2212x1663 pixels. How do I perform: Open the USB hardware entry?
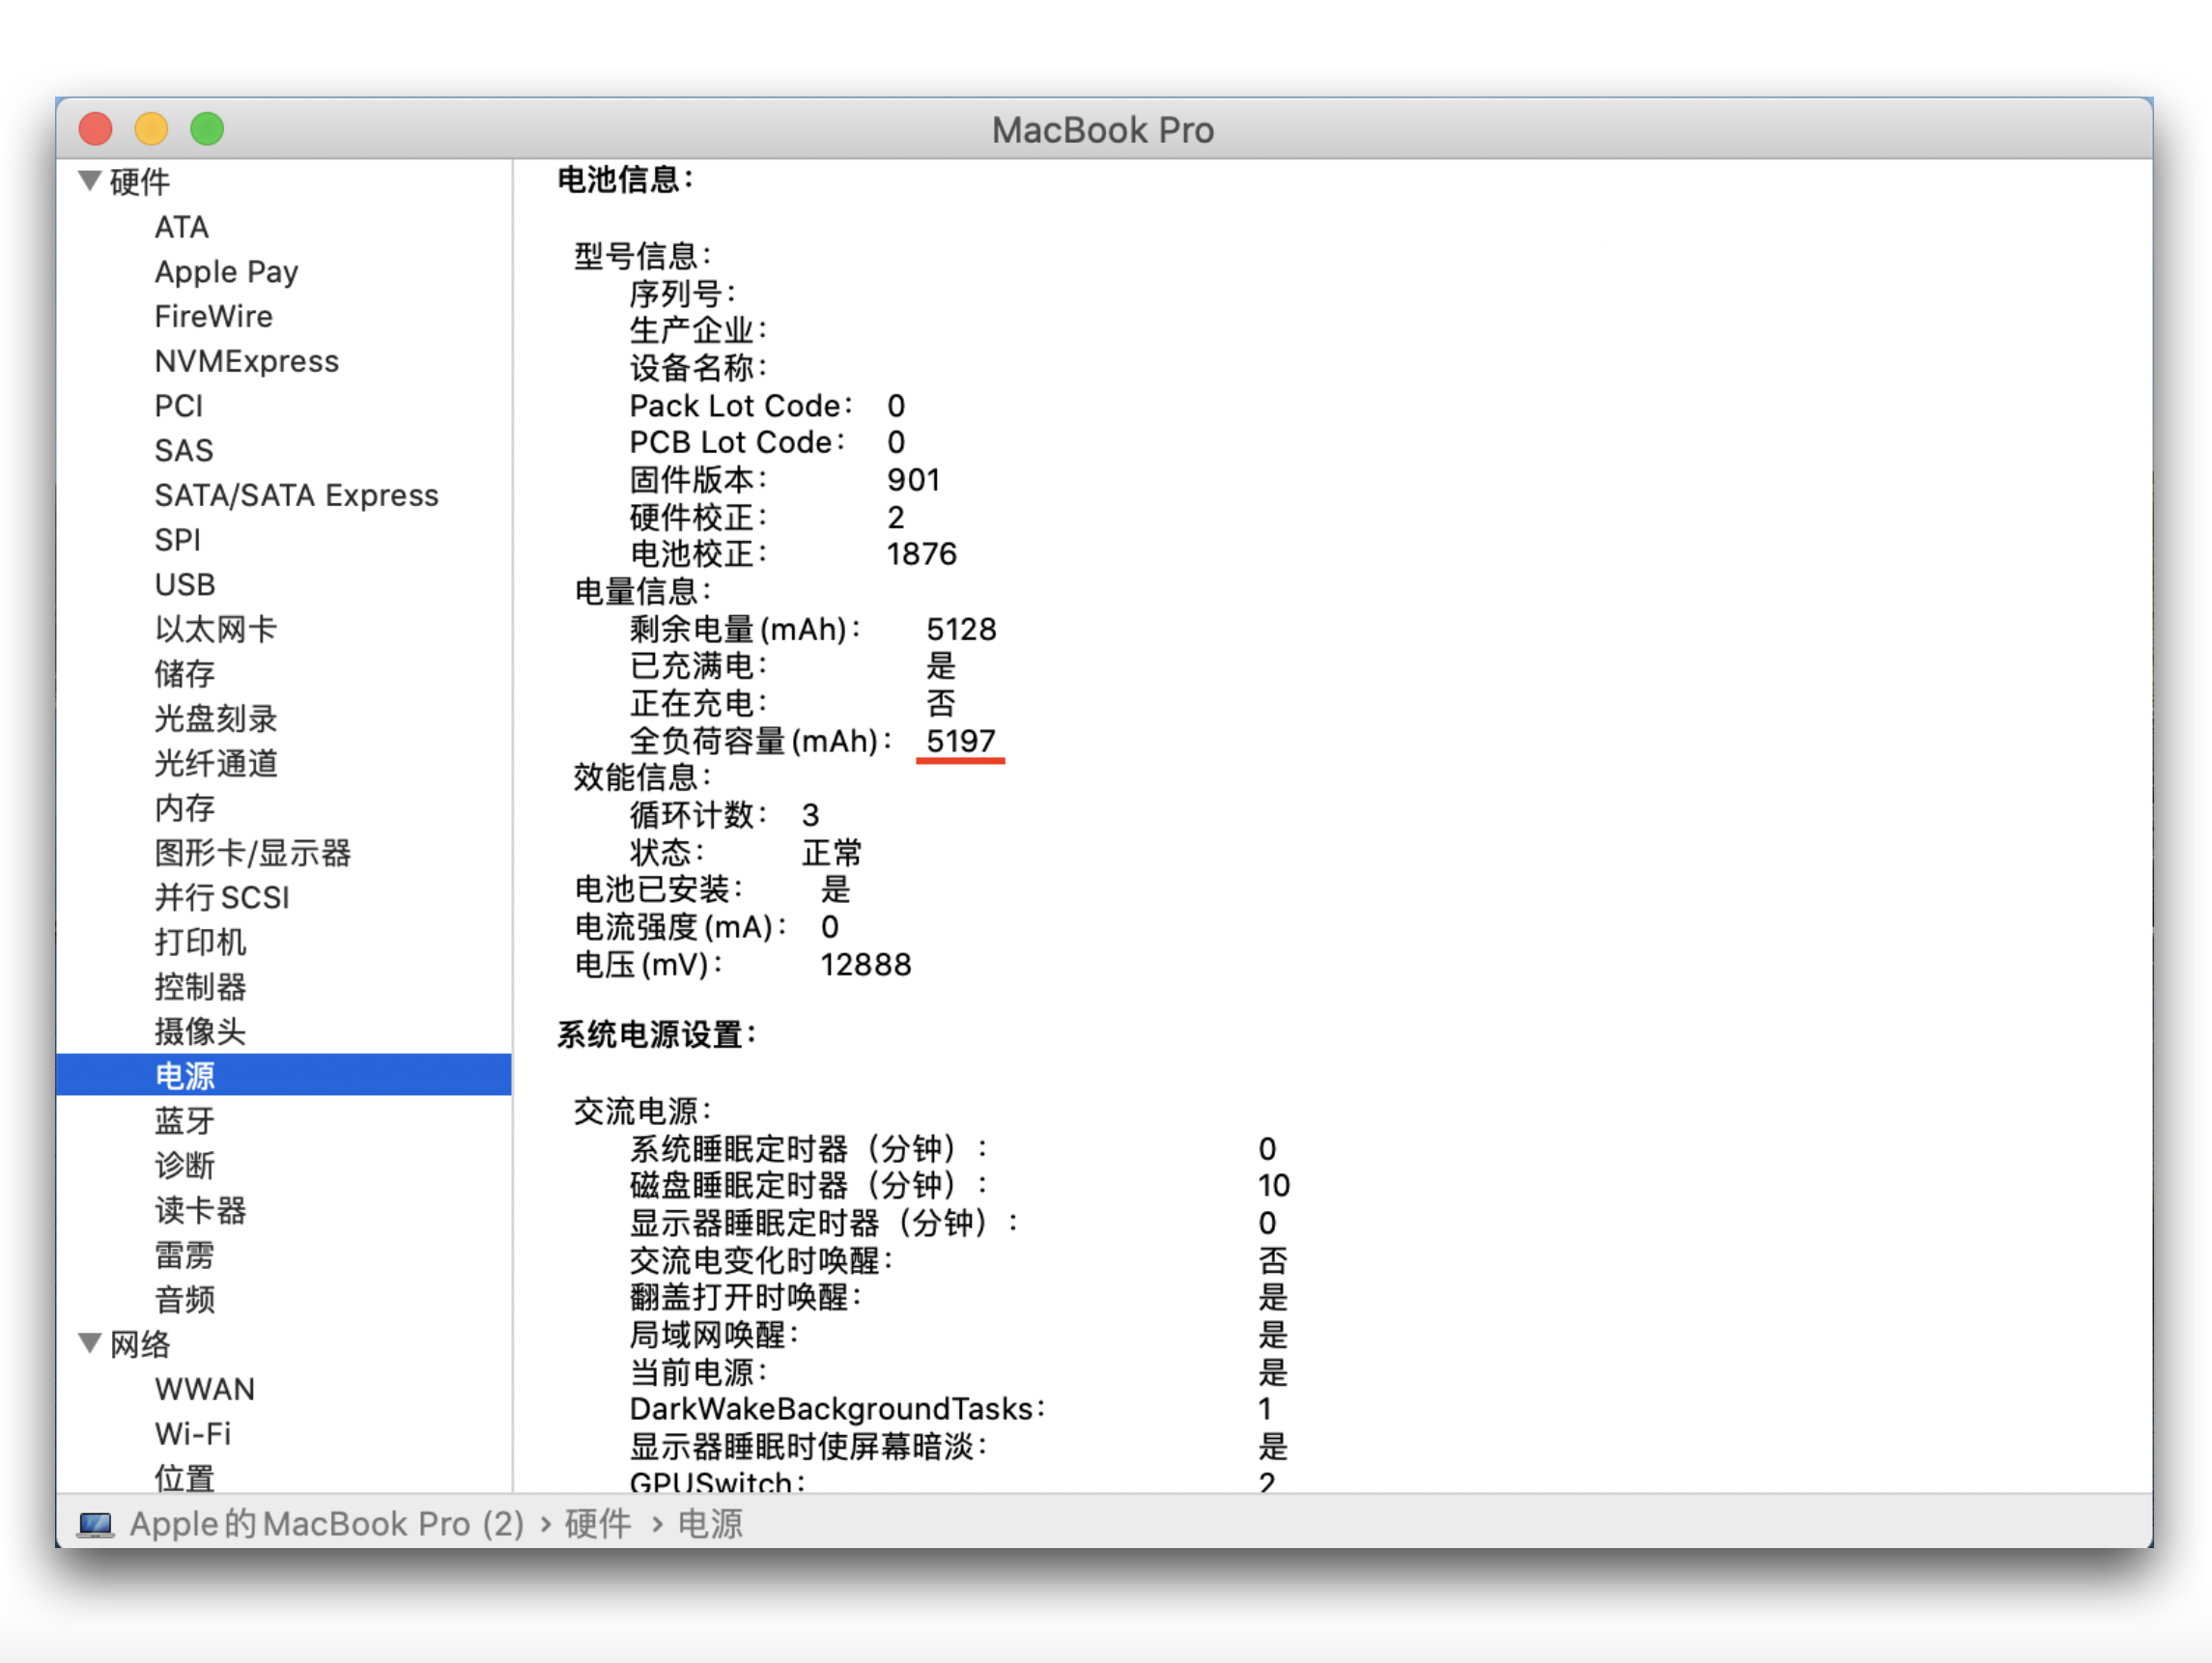pyautogui.click(x=185, y=584)
